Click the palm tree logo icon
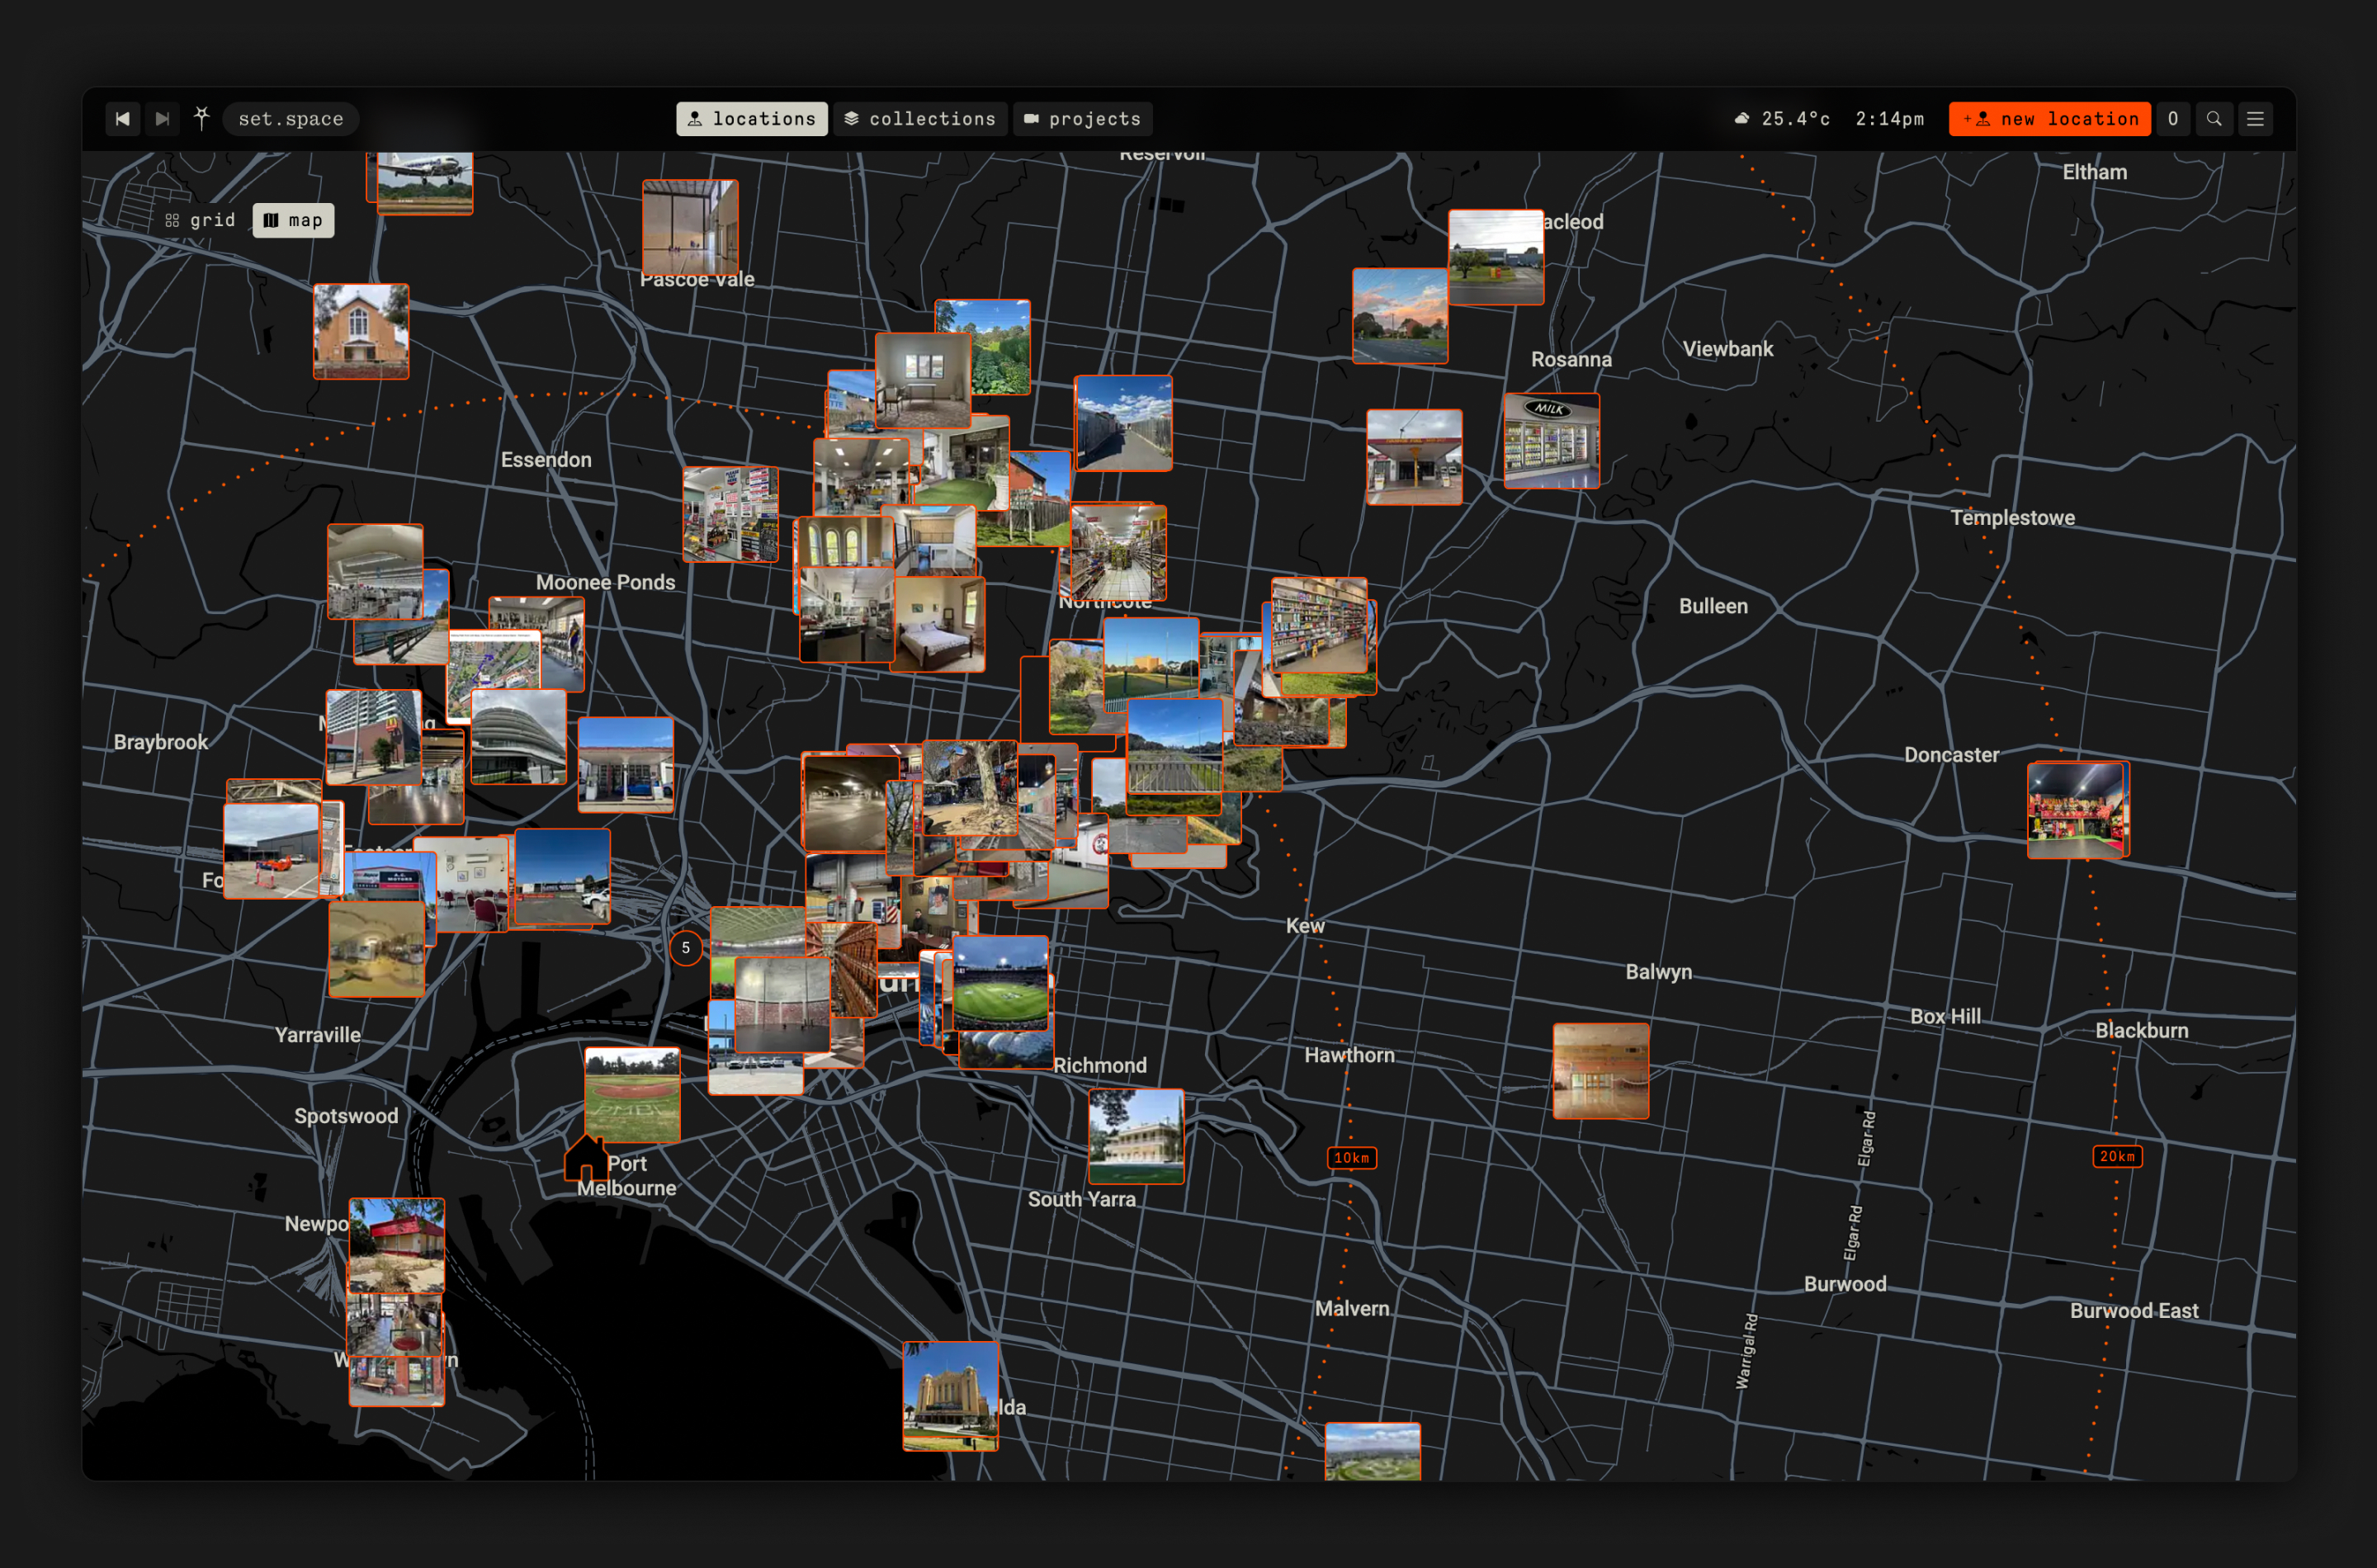 point(202,118)
